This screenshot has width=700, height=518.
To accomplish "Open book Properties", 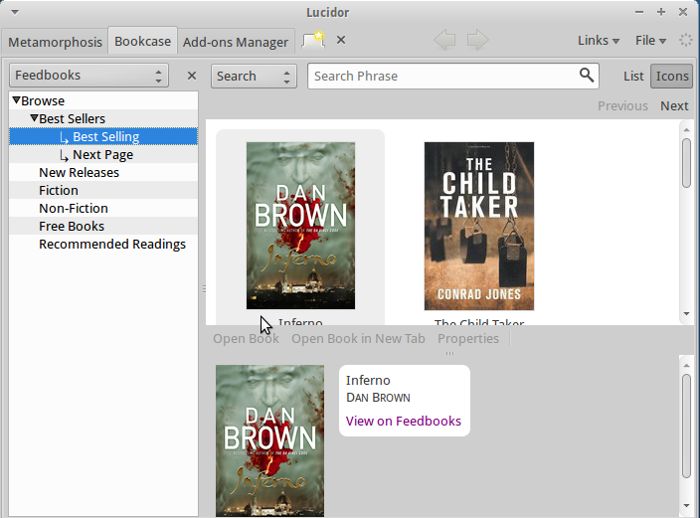I will click(468, 338).
